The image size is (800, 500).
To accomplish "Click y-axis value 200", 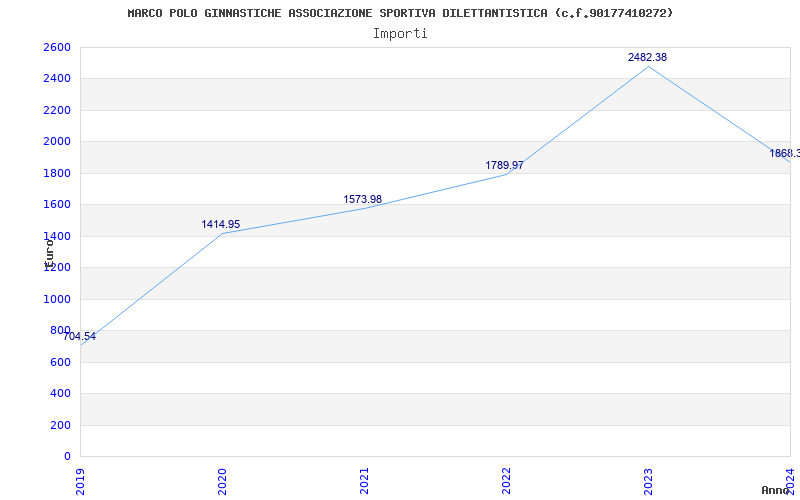I will pyautogui.click(x=60, y=425).
